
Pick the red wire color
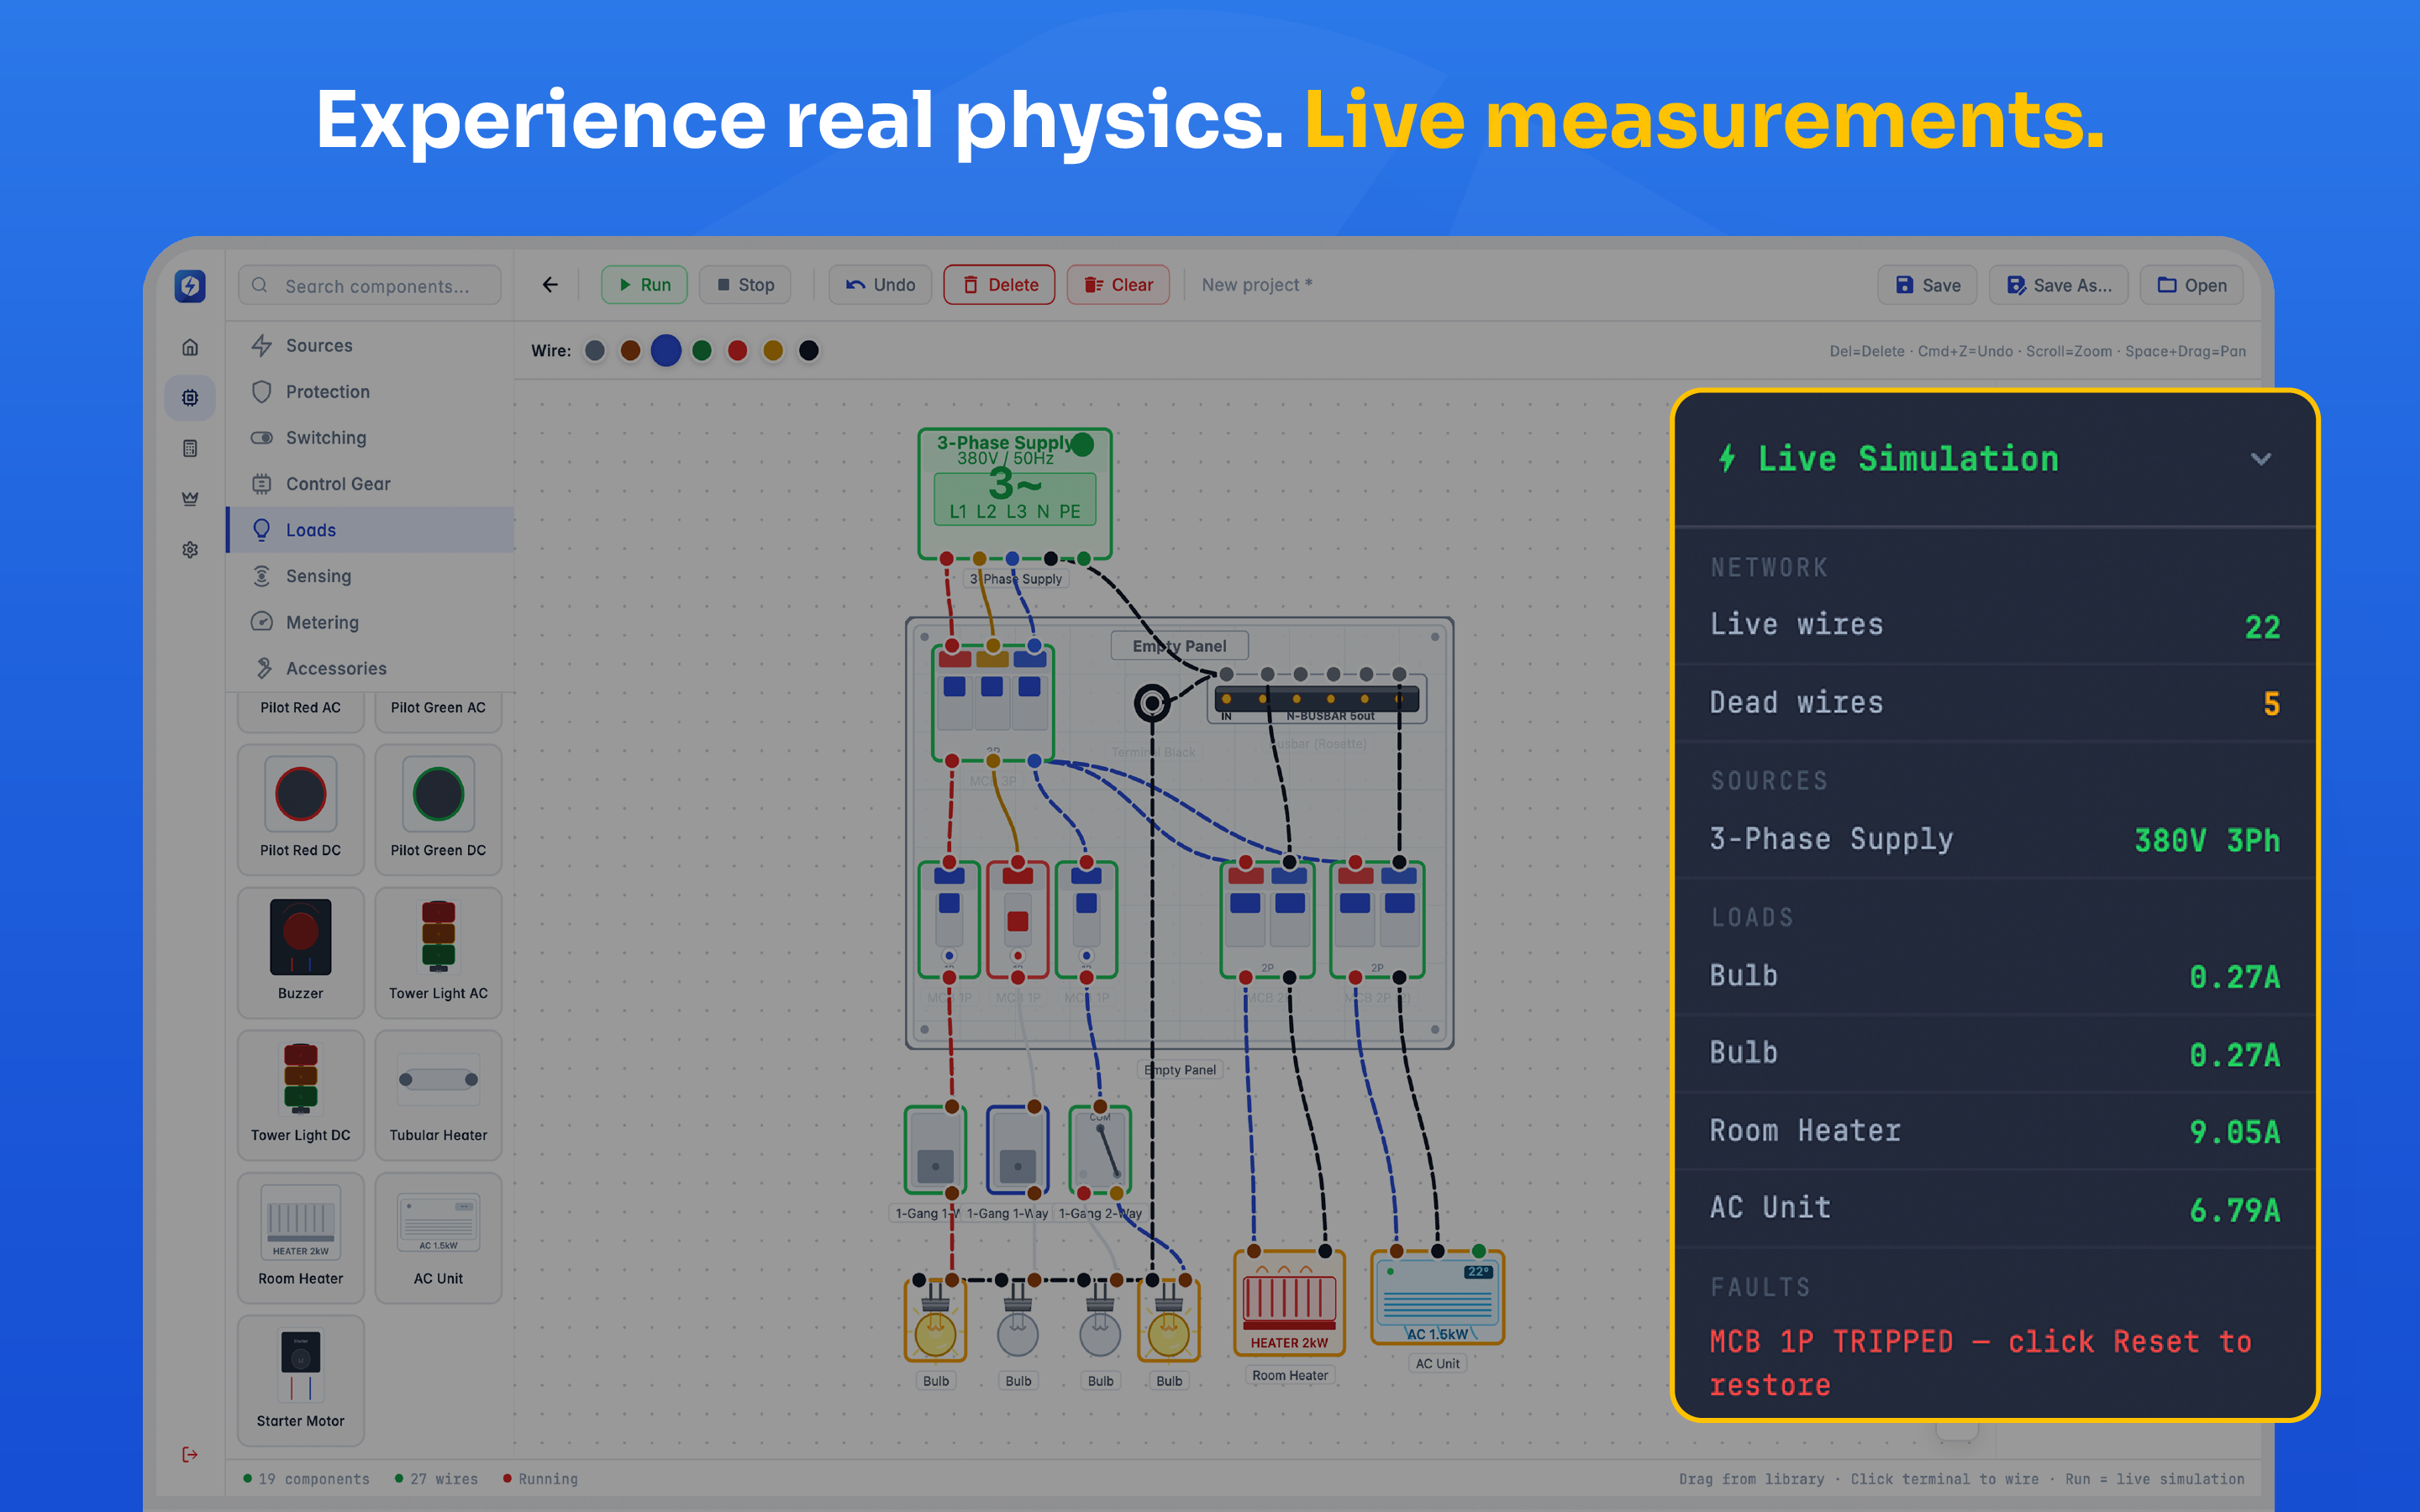737,351
